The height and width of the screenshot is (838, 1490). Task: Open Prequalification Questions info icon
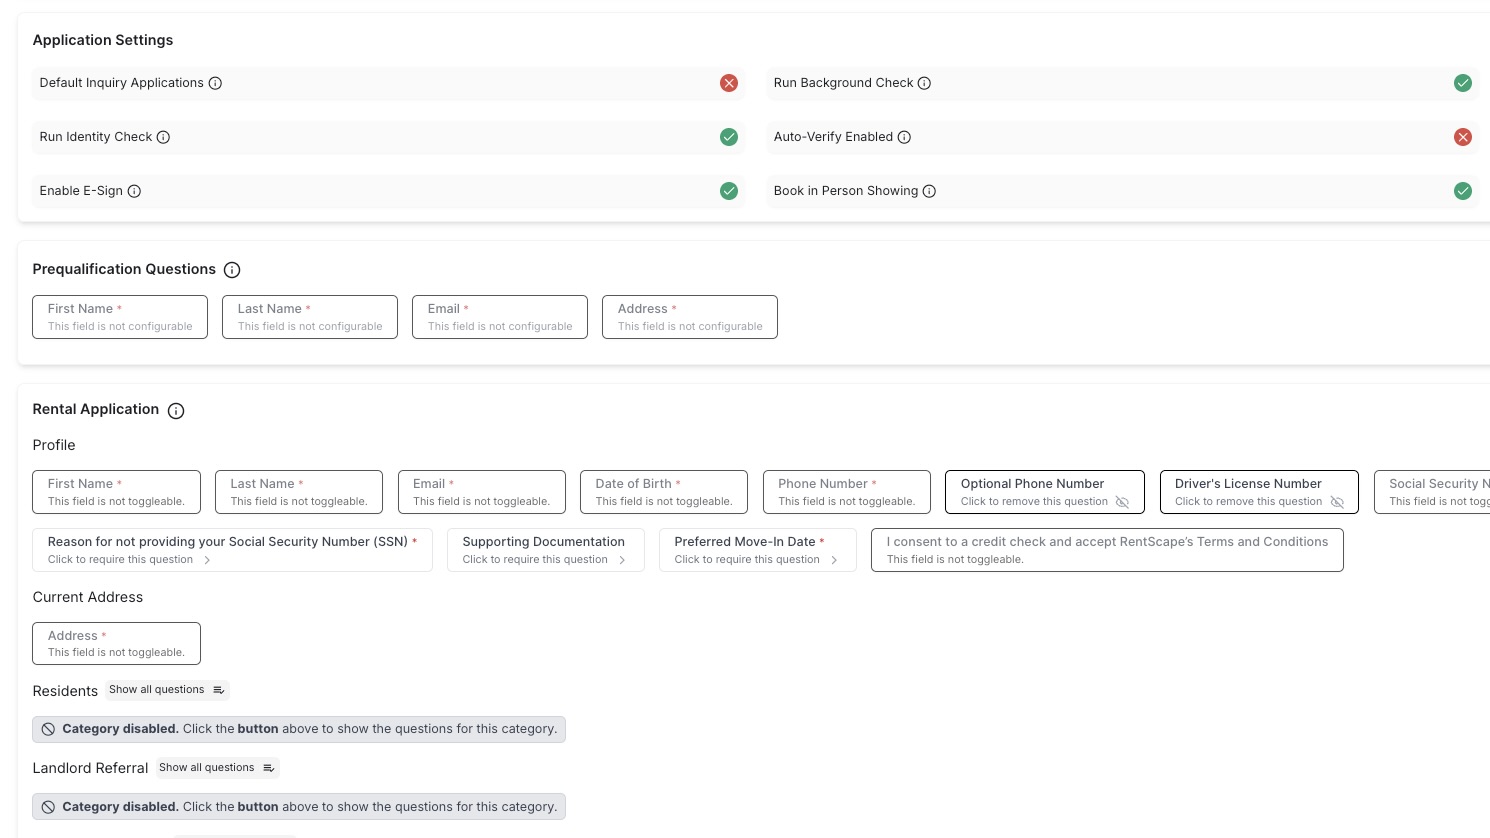point(232,270)
